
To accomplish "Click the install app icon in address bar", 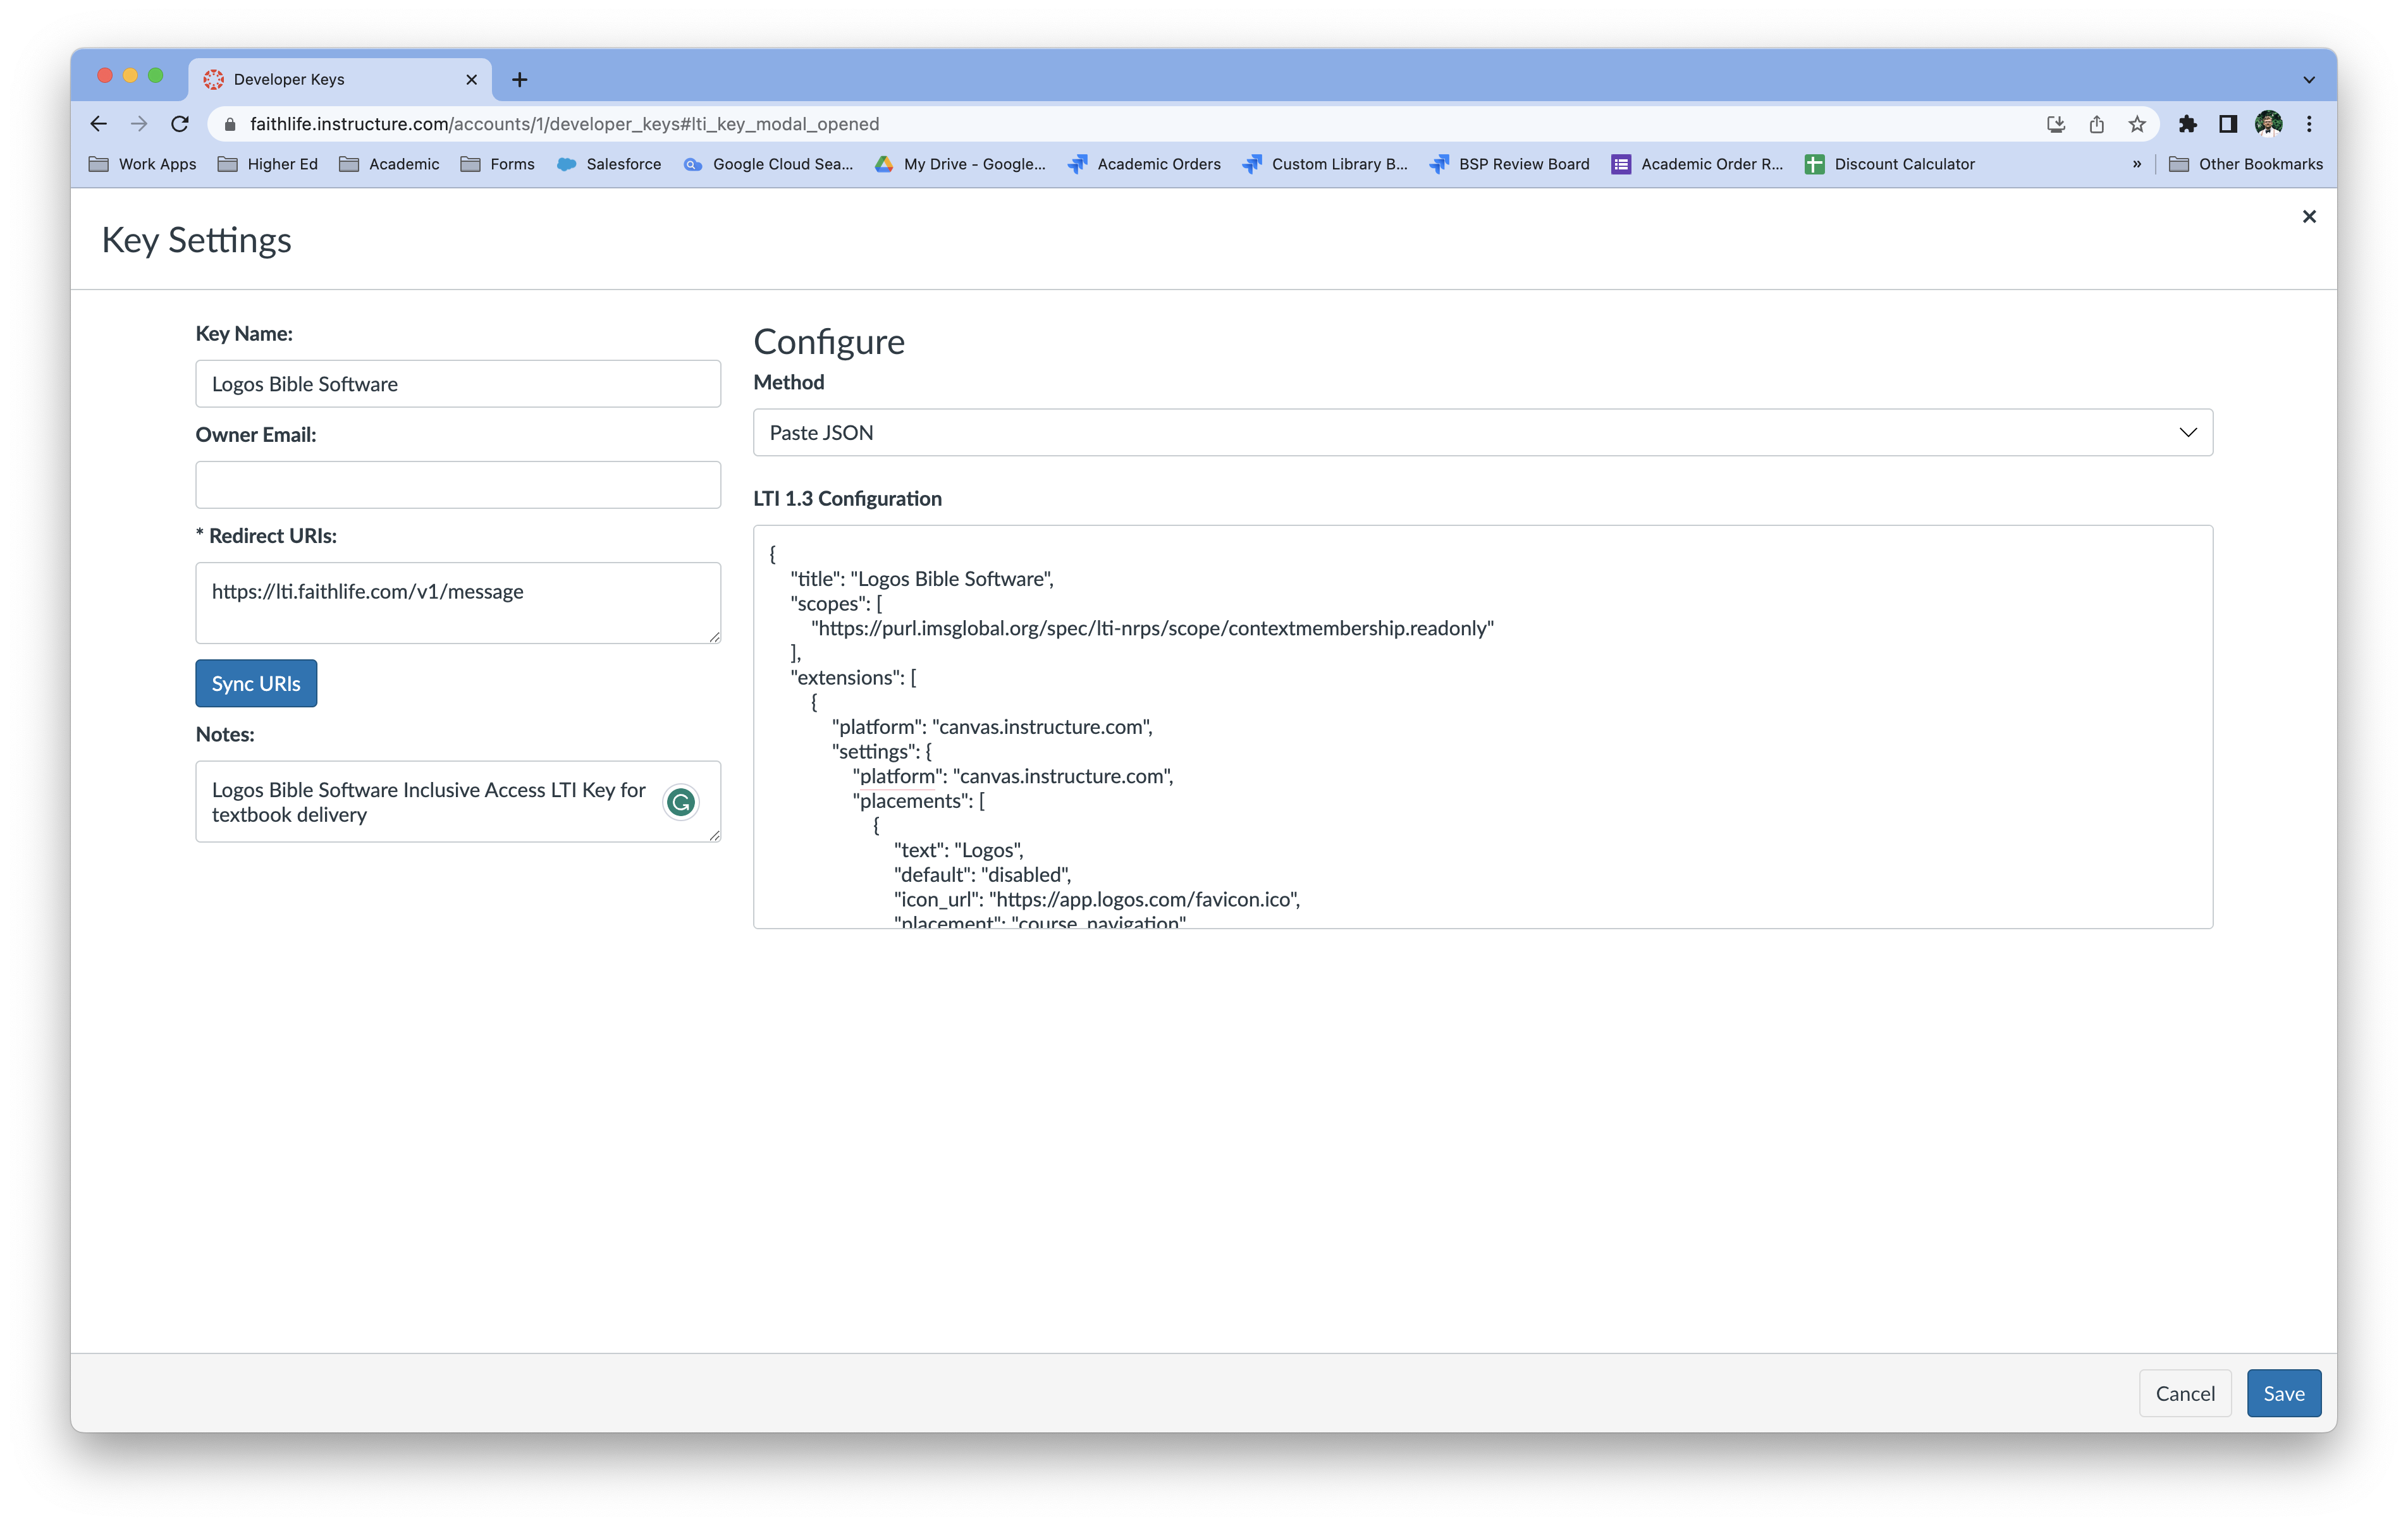I will 2056,124.
